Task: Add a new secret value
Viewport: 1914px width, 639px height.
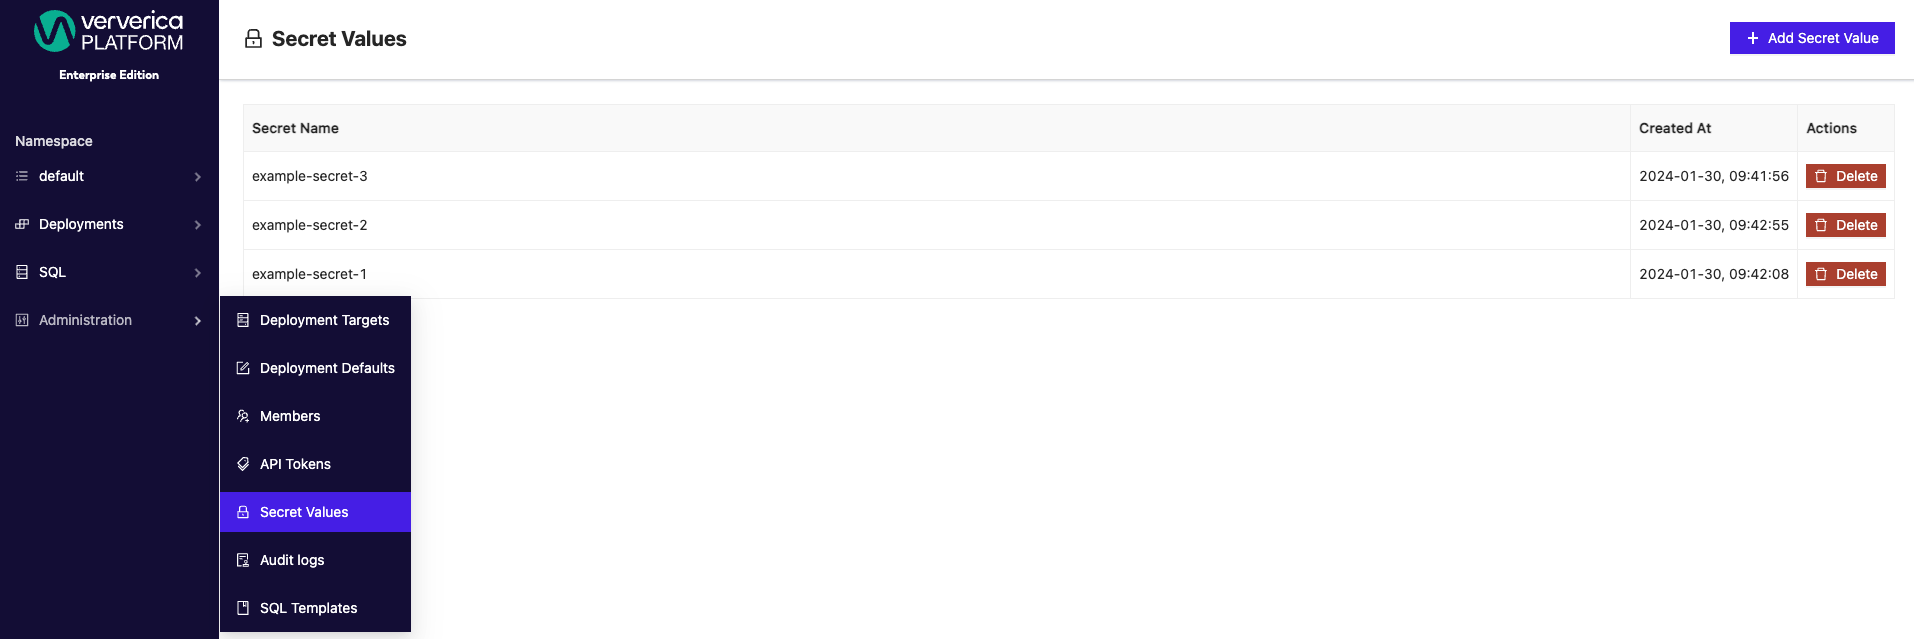Action: point(1812,38)
